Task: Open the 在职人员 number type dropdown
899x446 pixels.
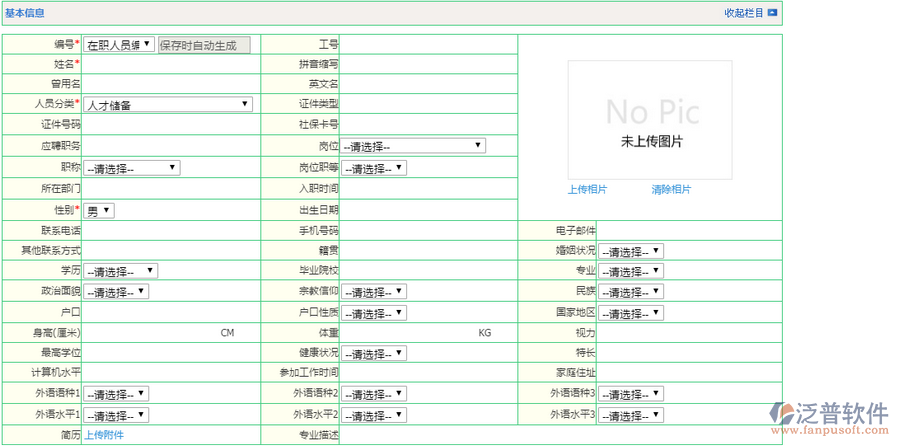Action: click(x=119, y=44)
